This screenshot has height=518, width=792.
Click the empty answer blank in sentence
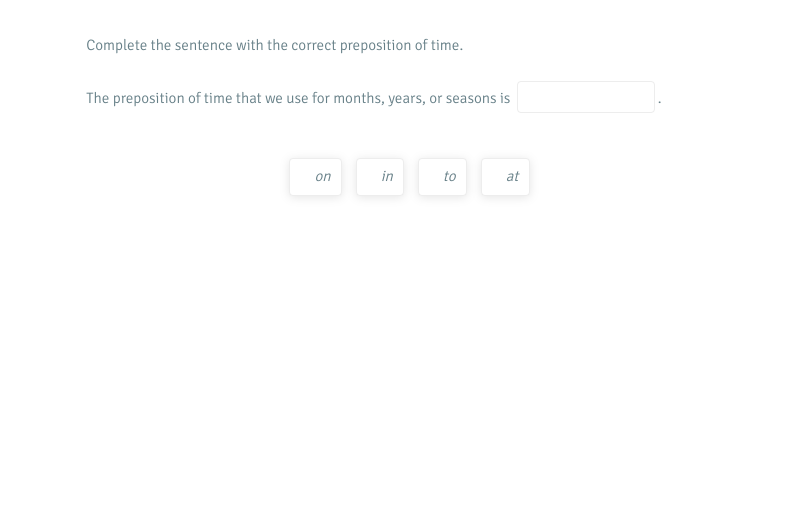pos(585,97)
